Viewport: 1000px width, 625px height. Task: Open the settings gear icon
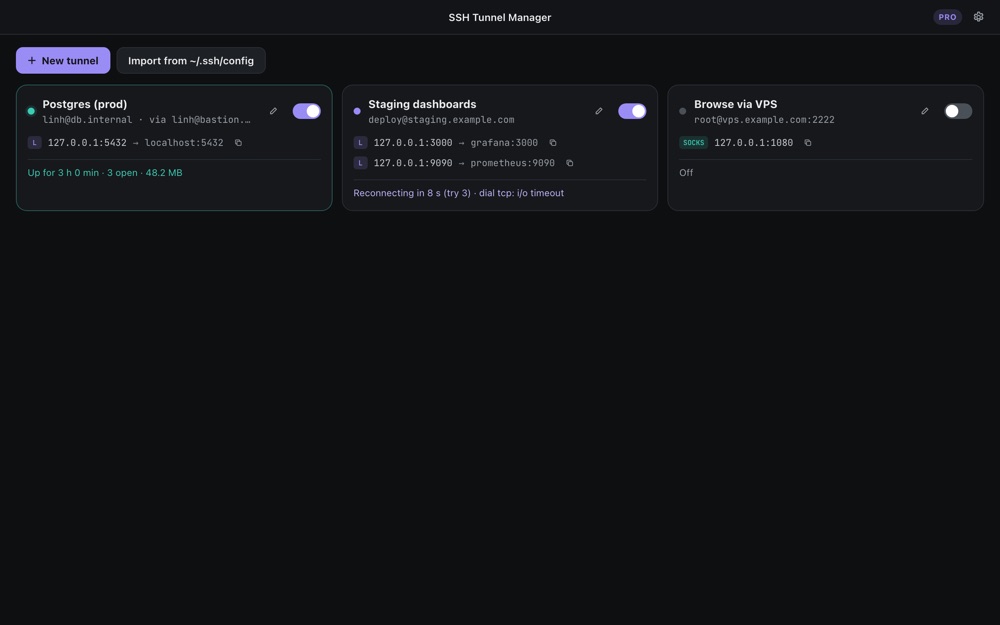pyautogui.click(x=978, y=17)
